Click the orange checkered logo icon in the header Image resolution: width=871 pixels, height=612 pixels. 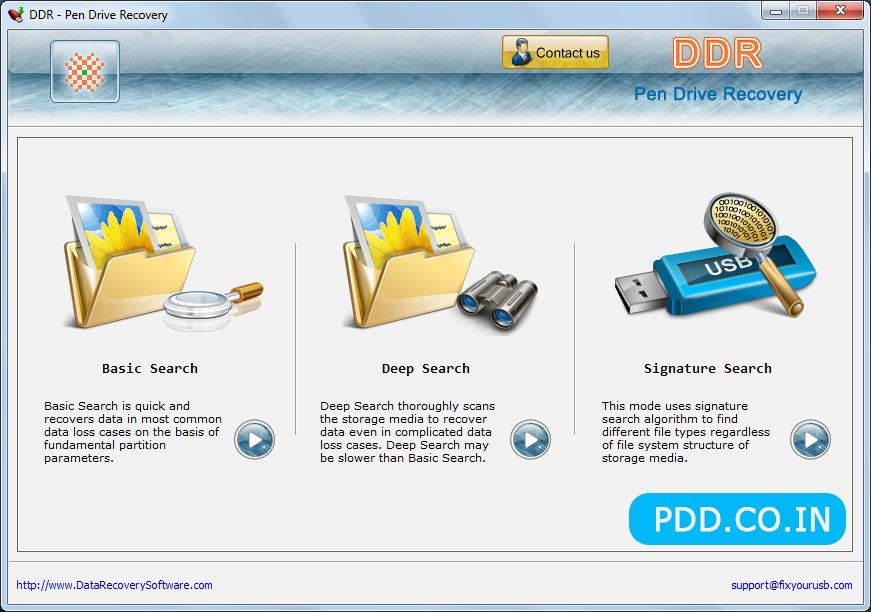(x=85, y=72)
